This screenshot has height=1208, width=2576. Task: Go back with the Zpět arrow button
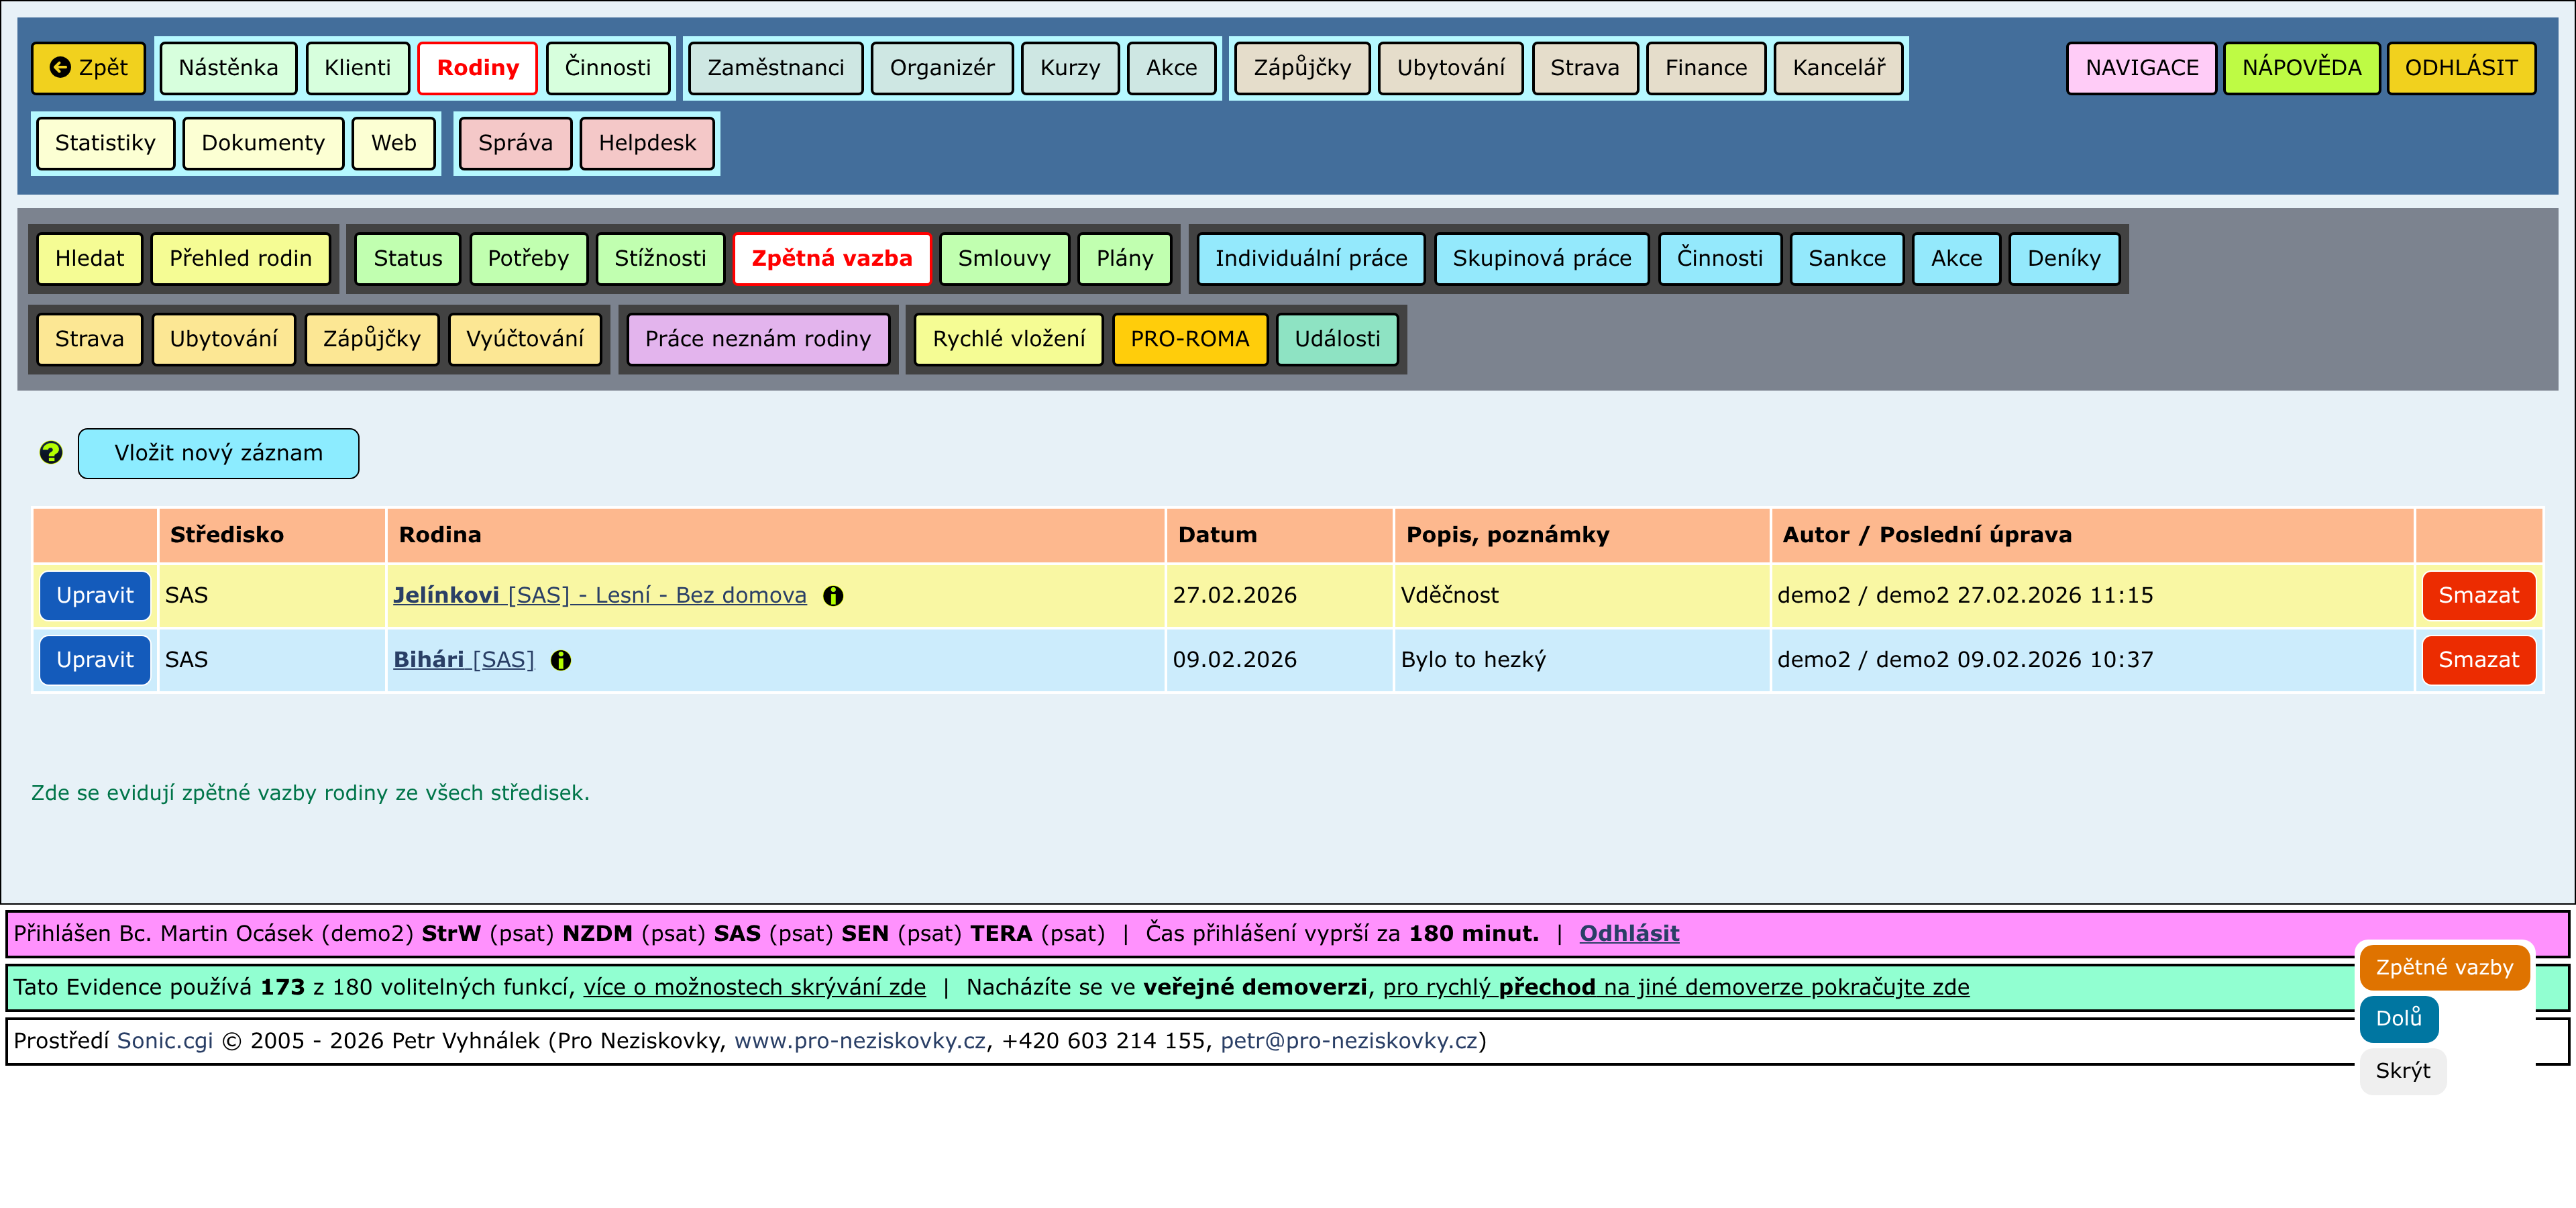89,68
